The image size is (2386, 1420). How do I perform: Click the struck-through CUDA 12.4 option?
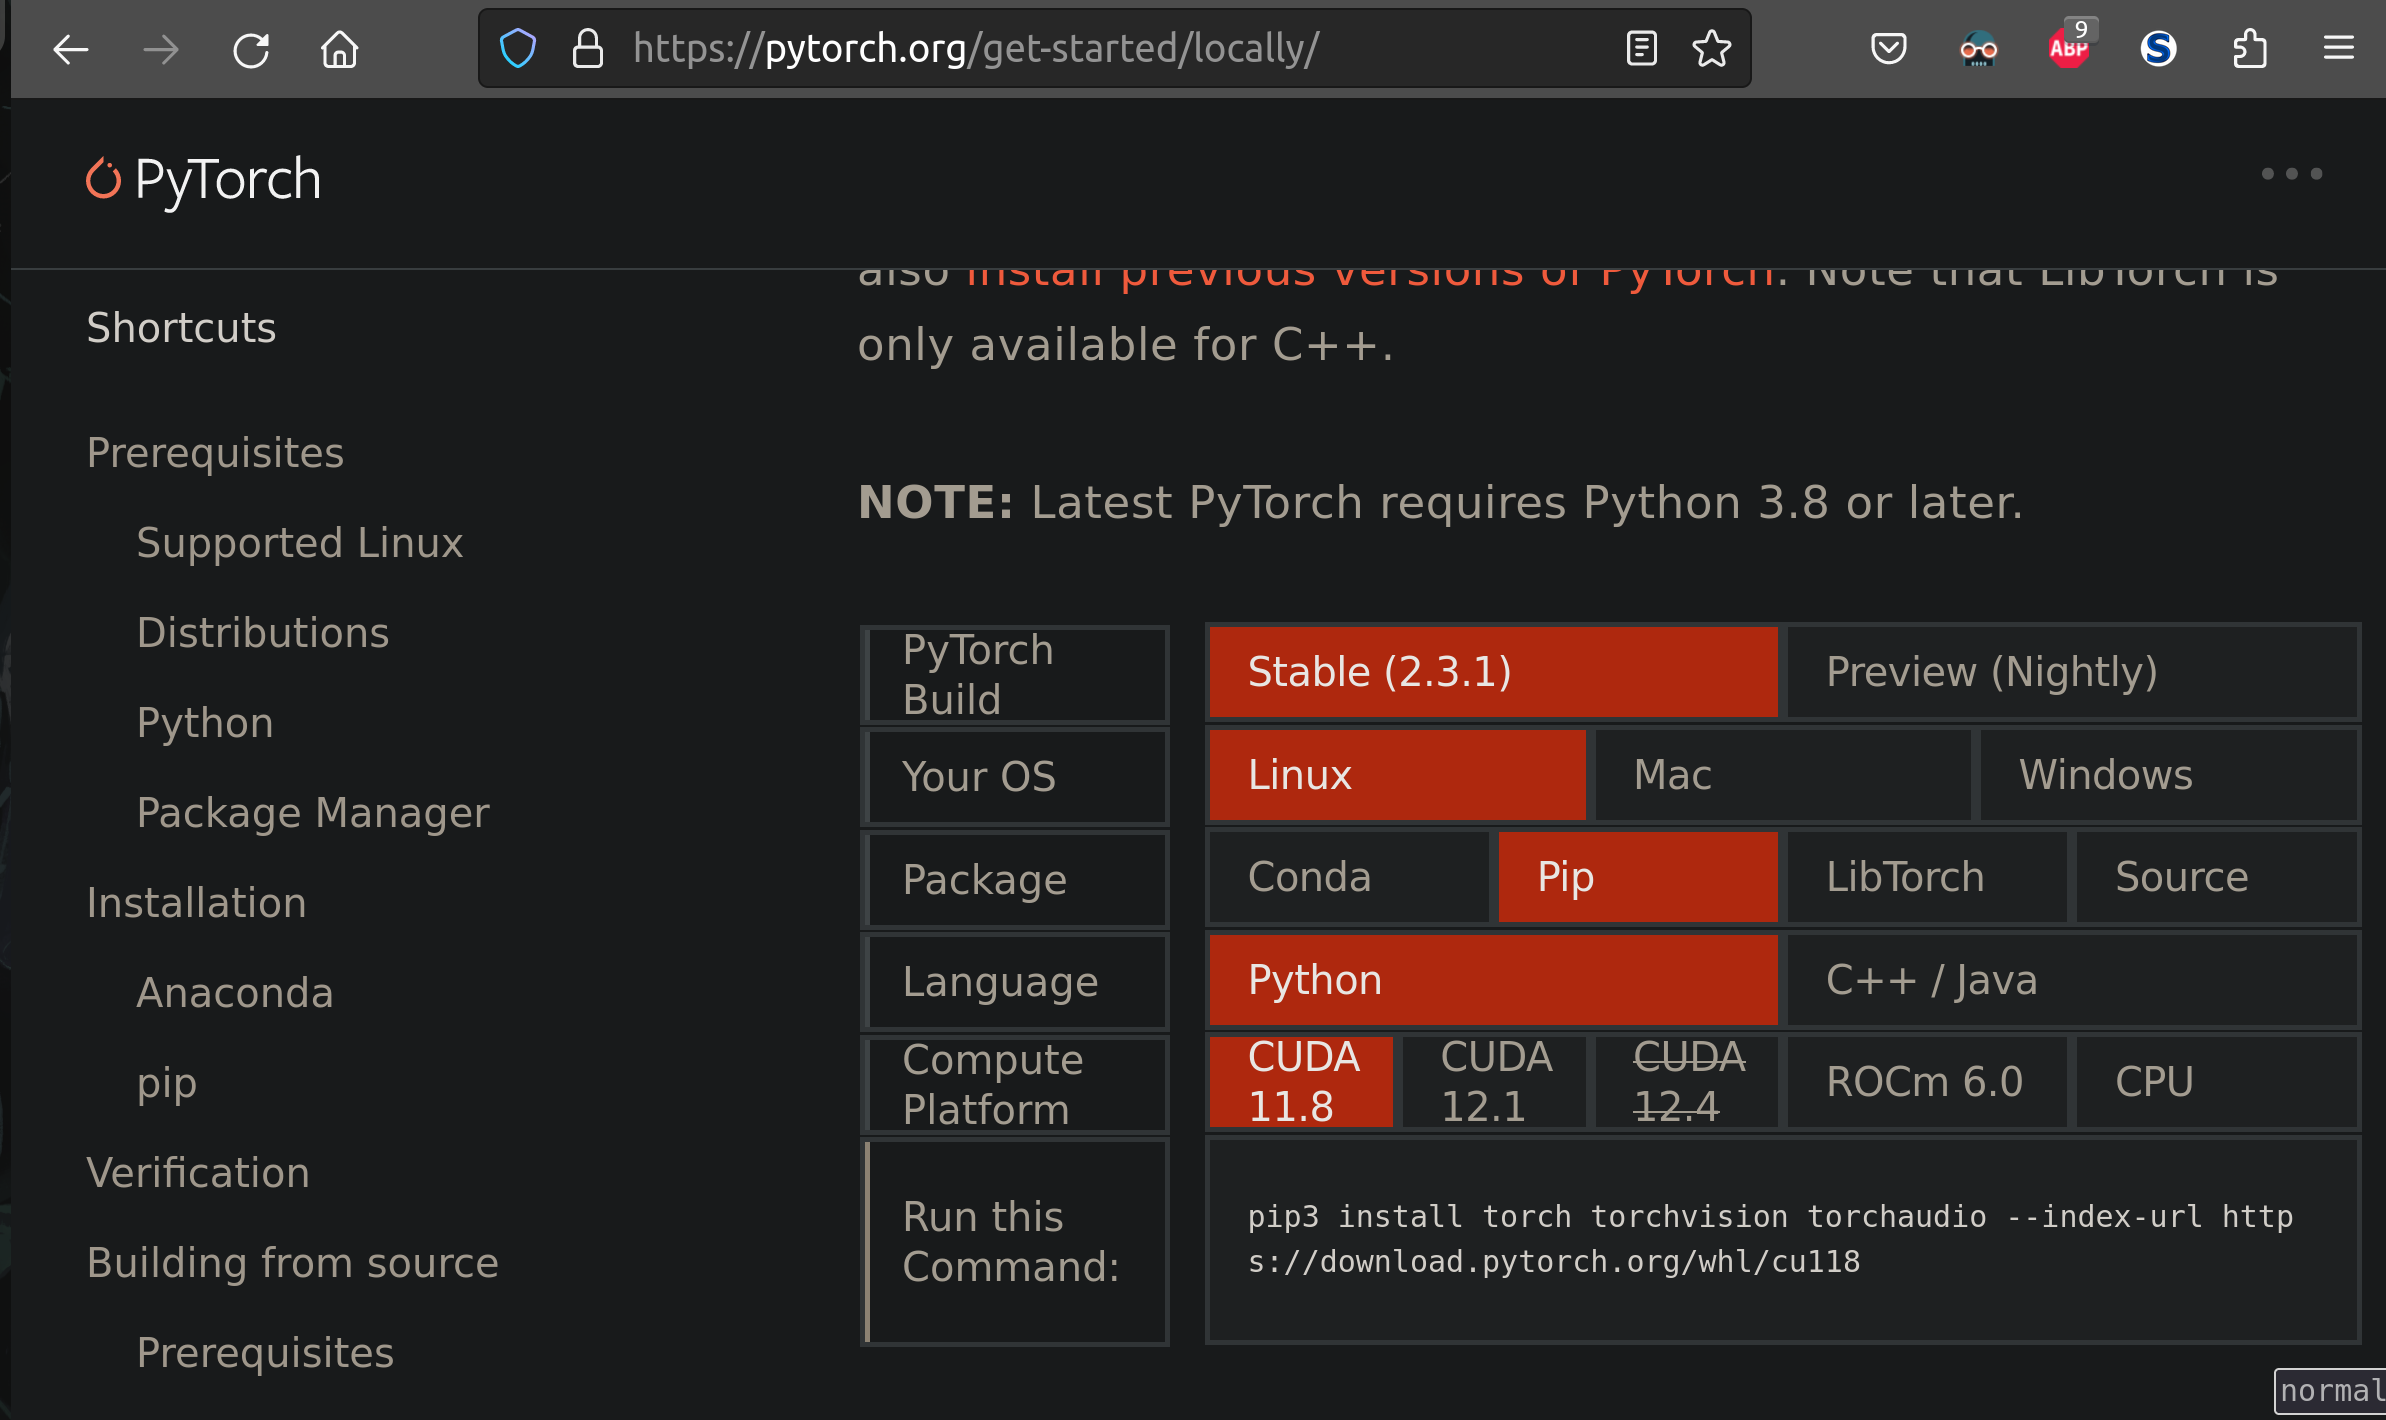pos(1686,1082)
